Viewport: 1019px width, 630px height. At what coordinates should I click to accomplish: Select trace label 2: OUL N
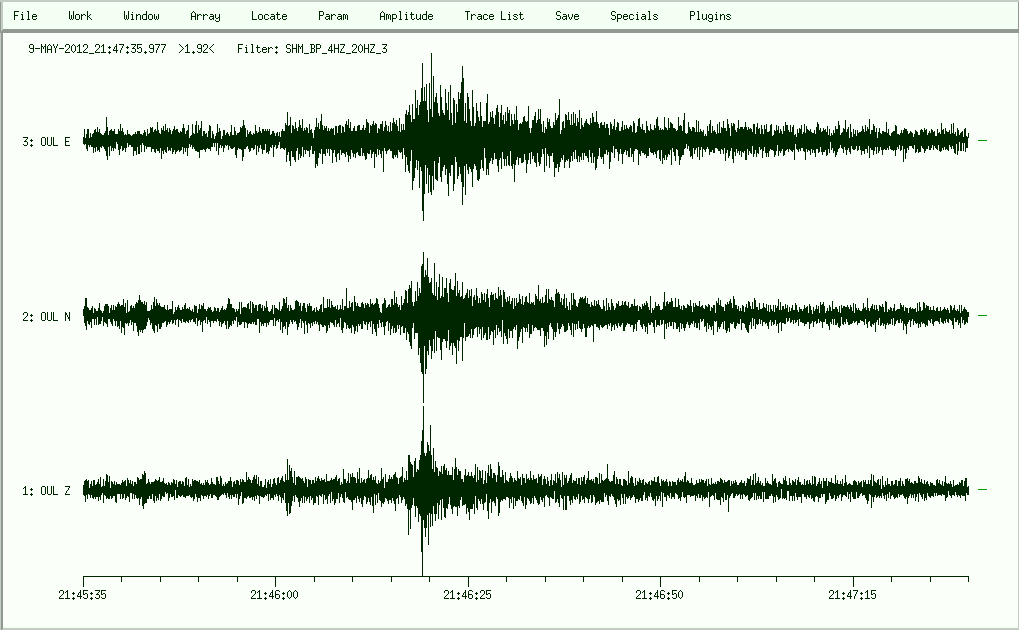[x=46, y=317]
